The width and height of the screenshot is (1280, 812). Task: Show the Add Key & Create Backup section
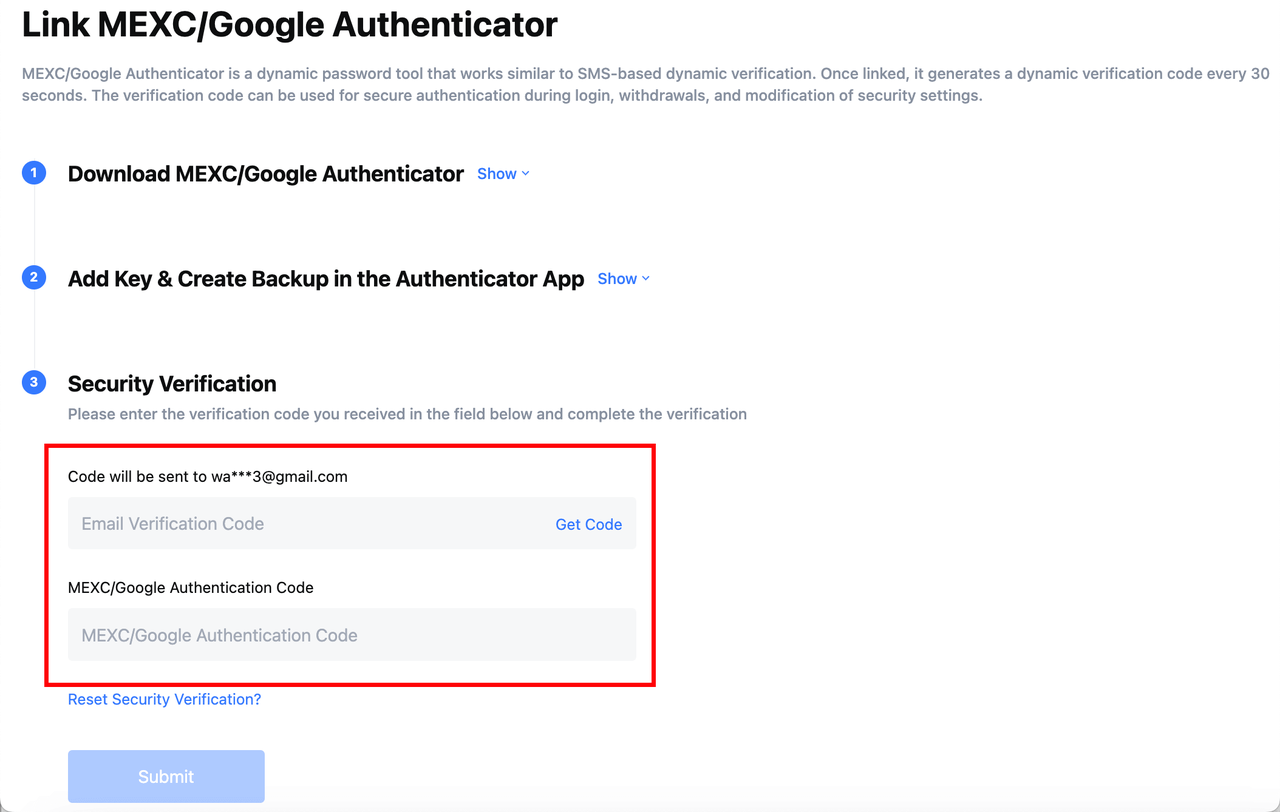pos(617,279)
